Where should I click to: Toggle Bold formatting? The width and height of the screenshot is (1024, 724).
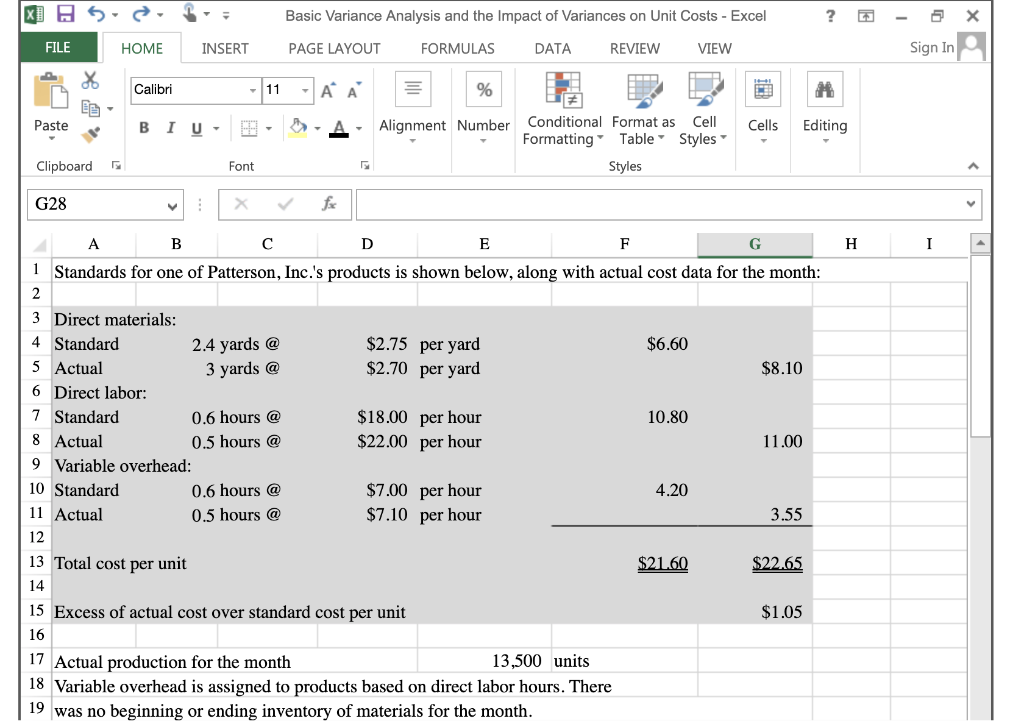[143, 129]
